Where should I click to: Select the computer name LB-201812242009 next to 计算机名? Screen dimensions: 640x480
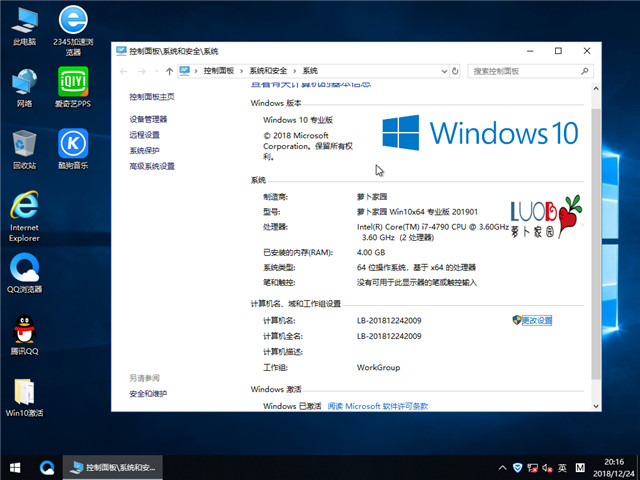click(389, 320)
